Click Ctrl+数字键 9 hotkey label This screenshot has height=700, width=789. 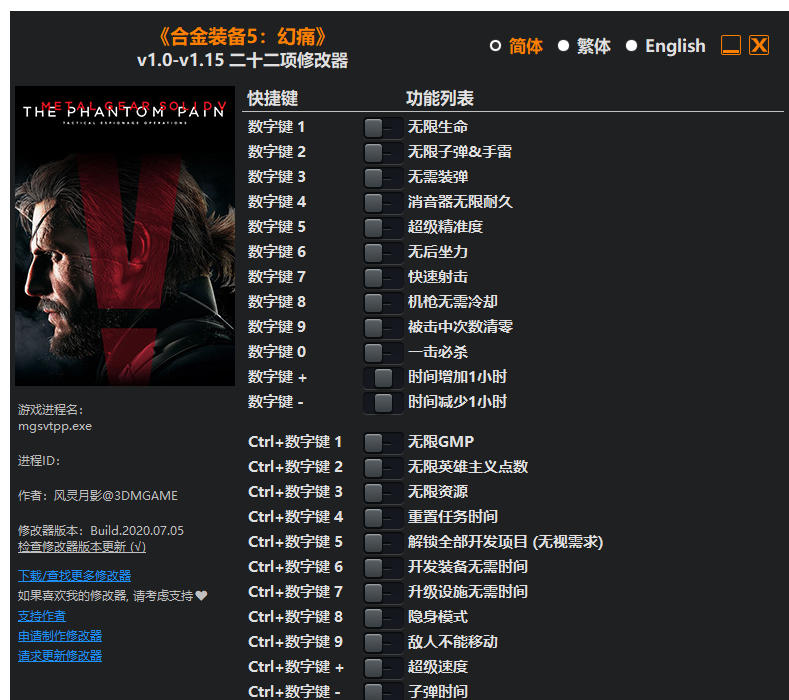[295, 642]
